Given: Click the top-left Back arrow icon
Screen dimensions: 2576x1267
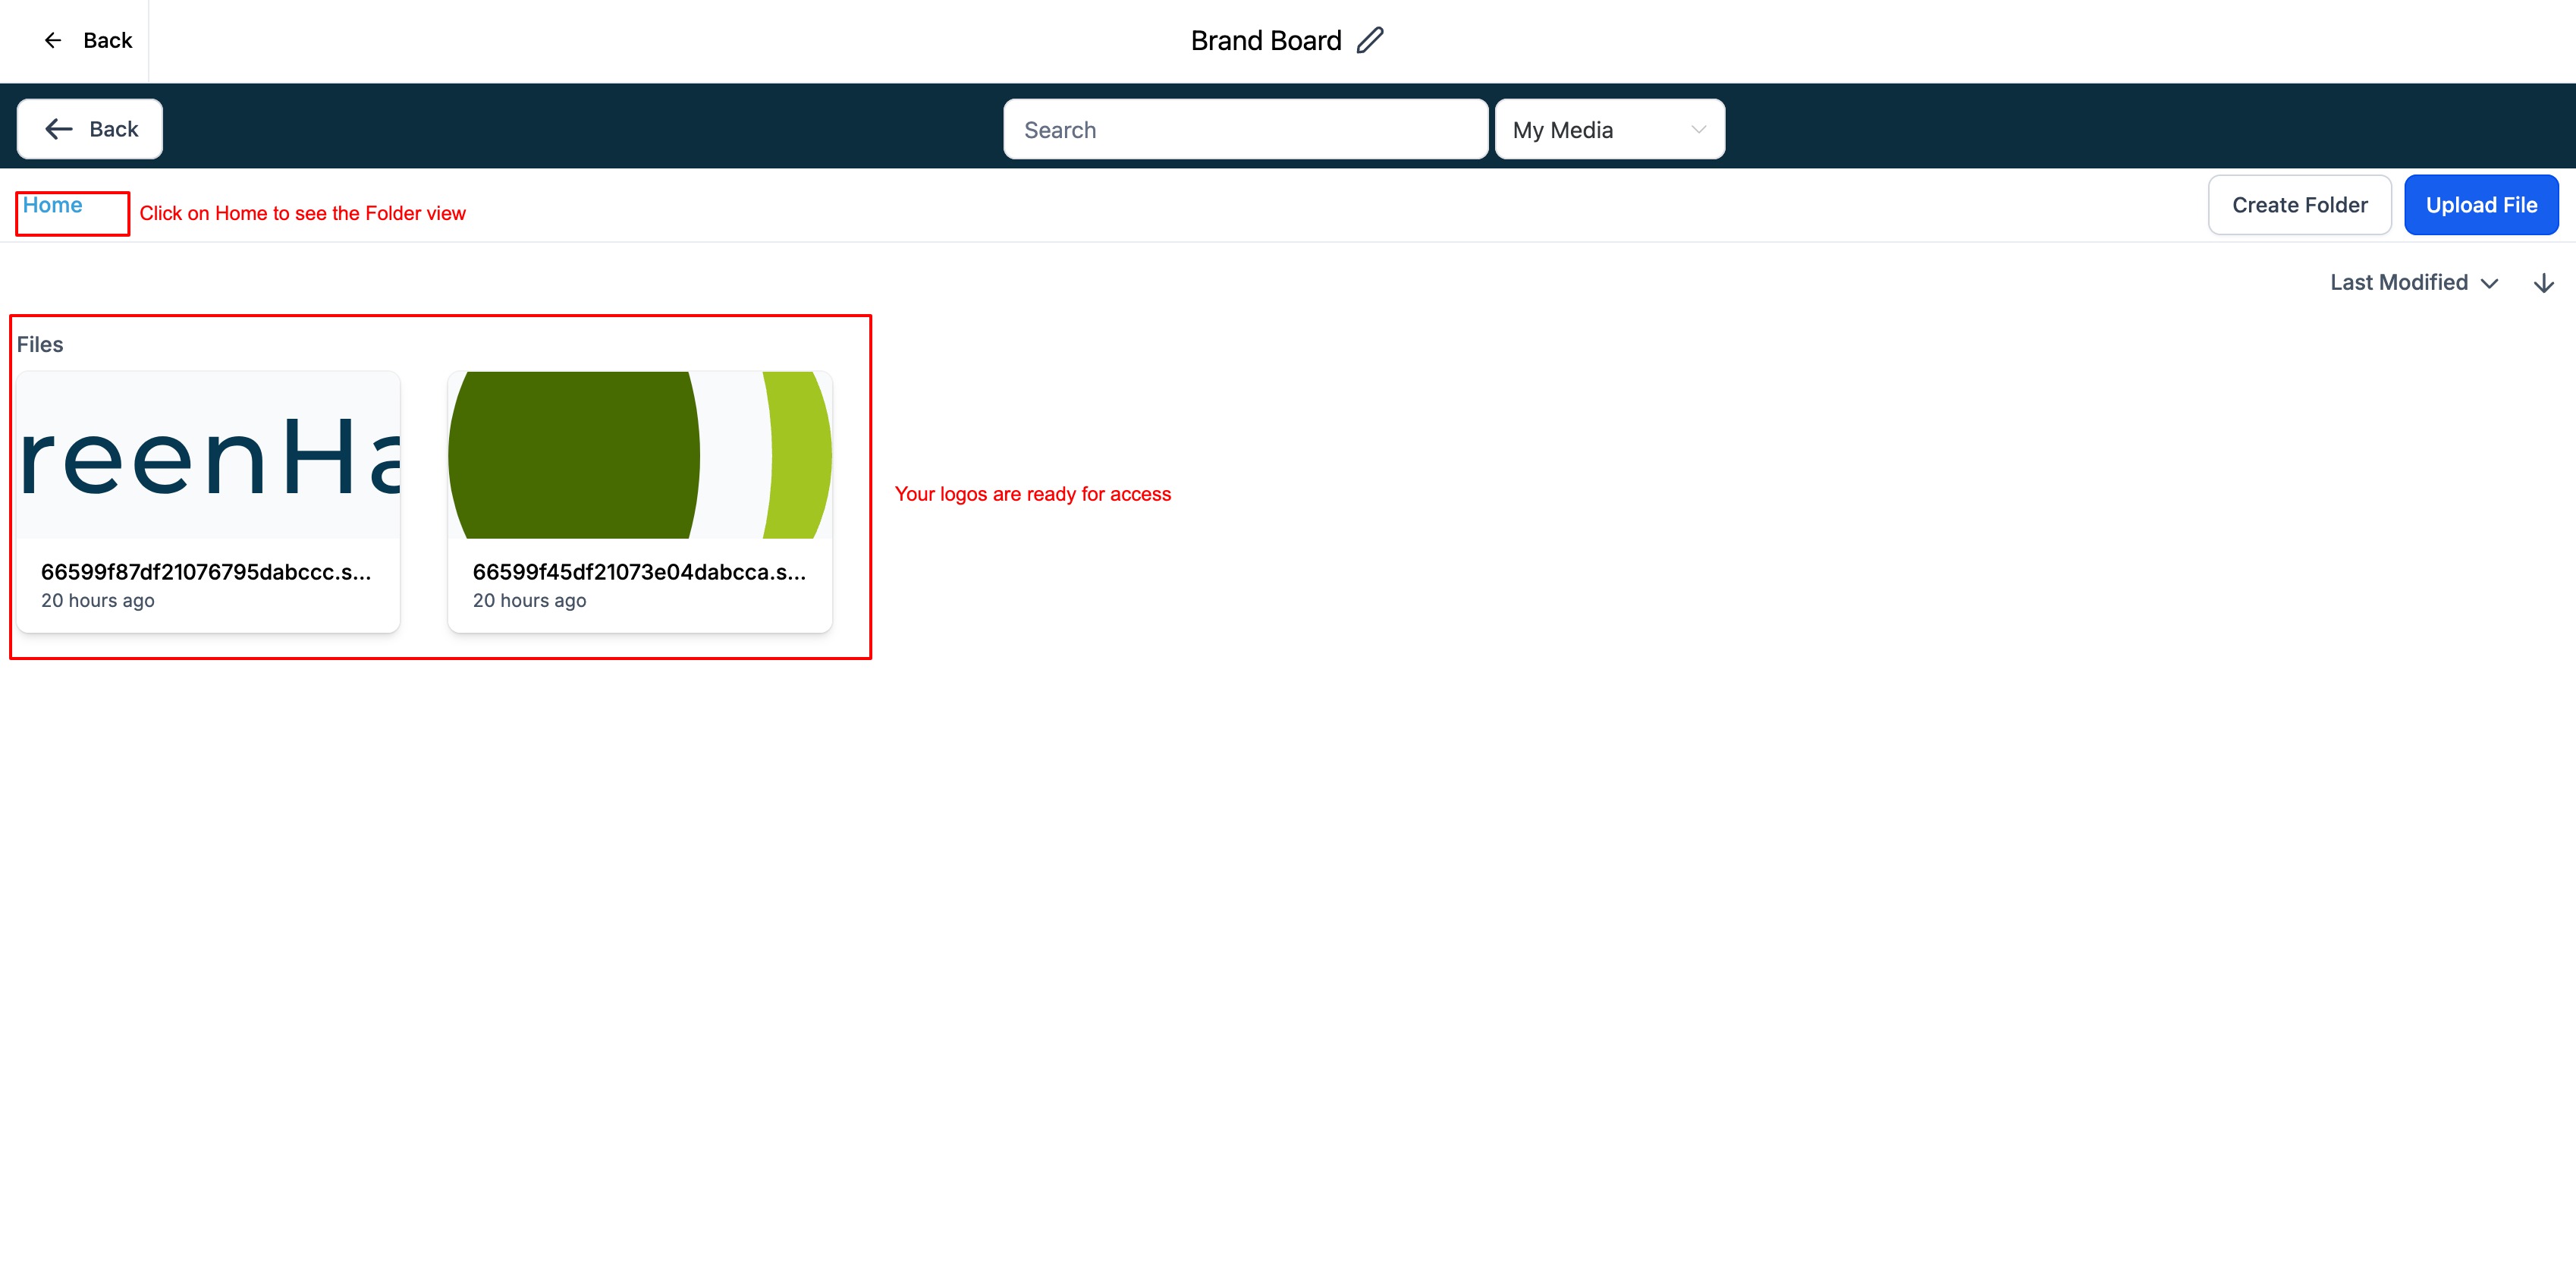Looking at the screenshot, I should coord(53,40).
